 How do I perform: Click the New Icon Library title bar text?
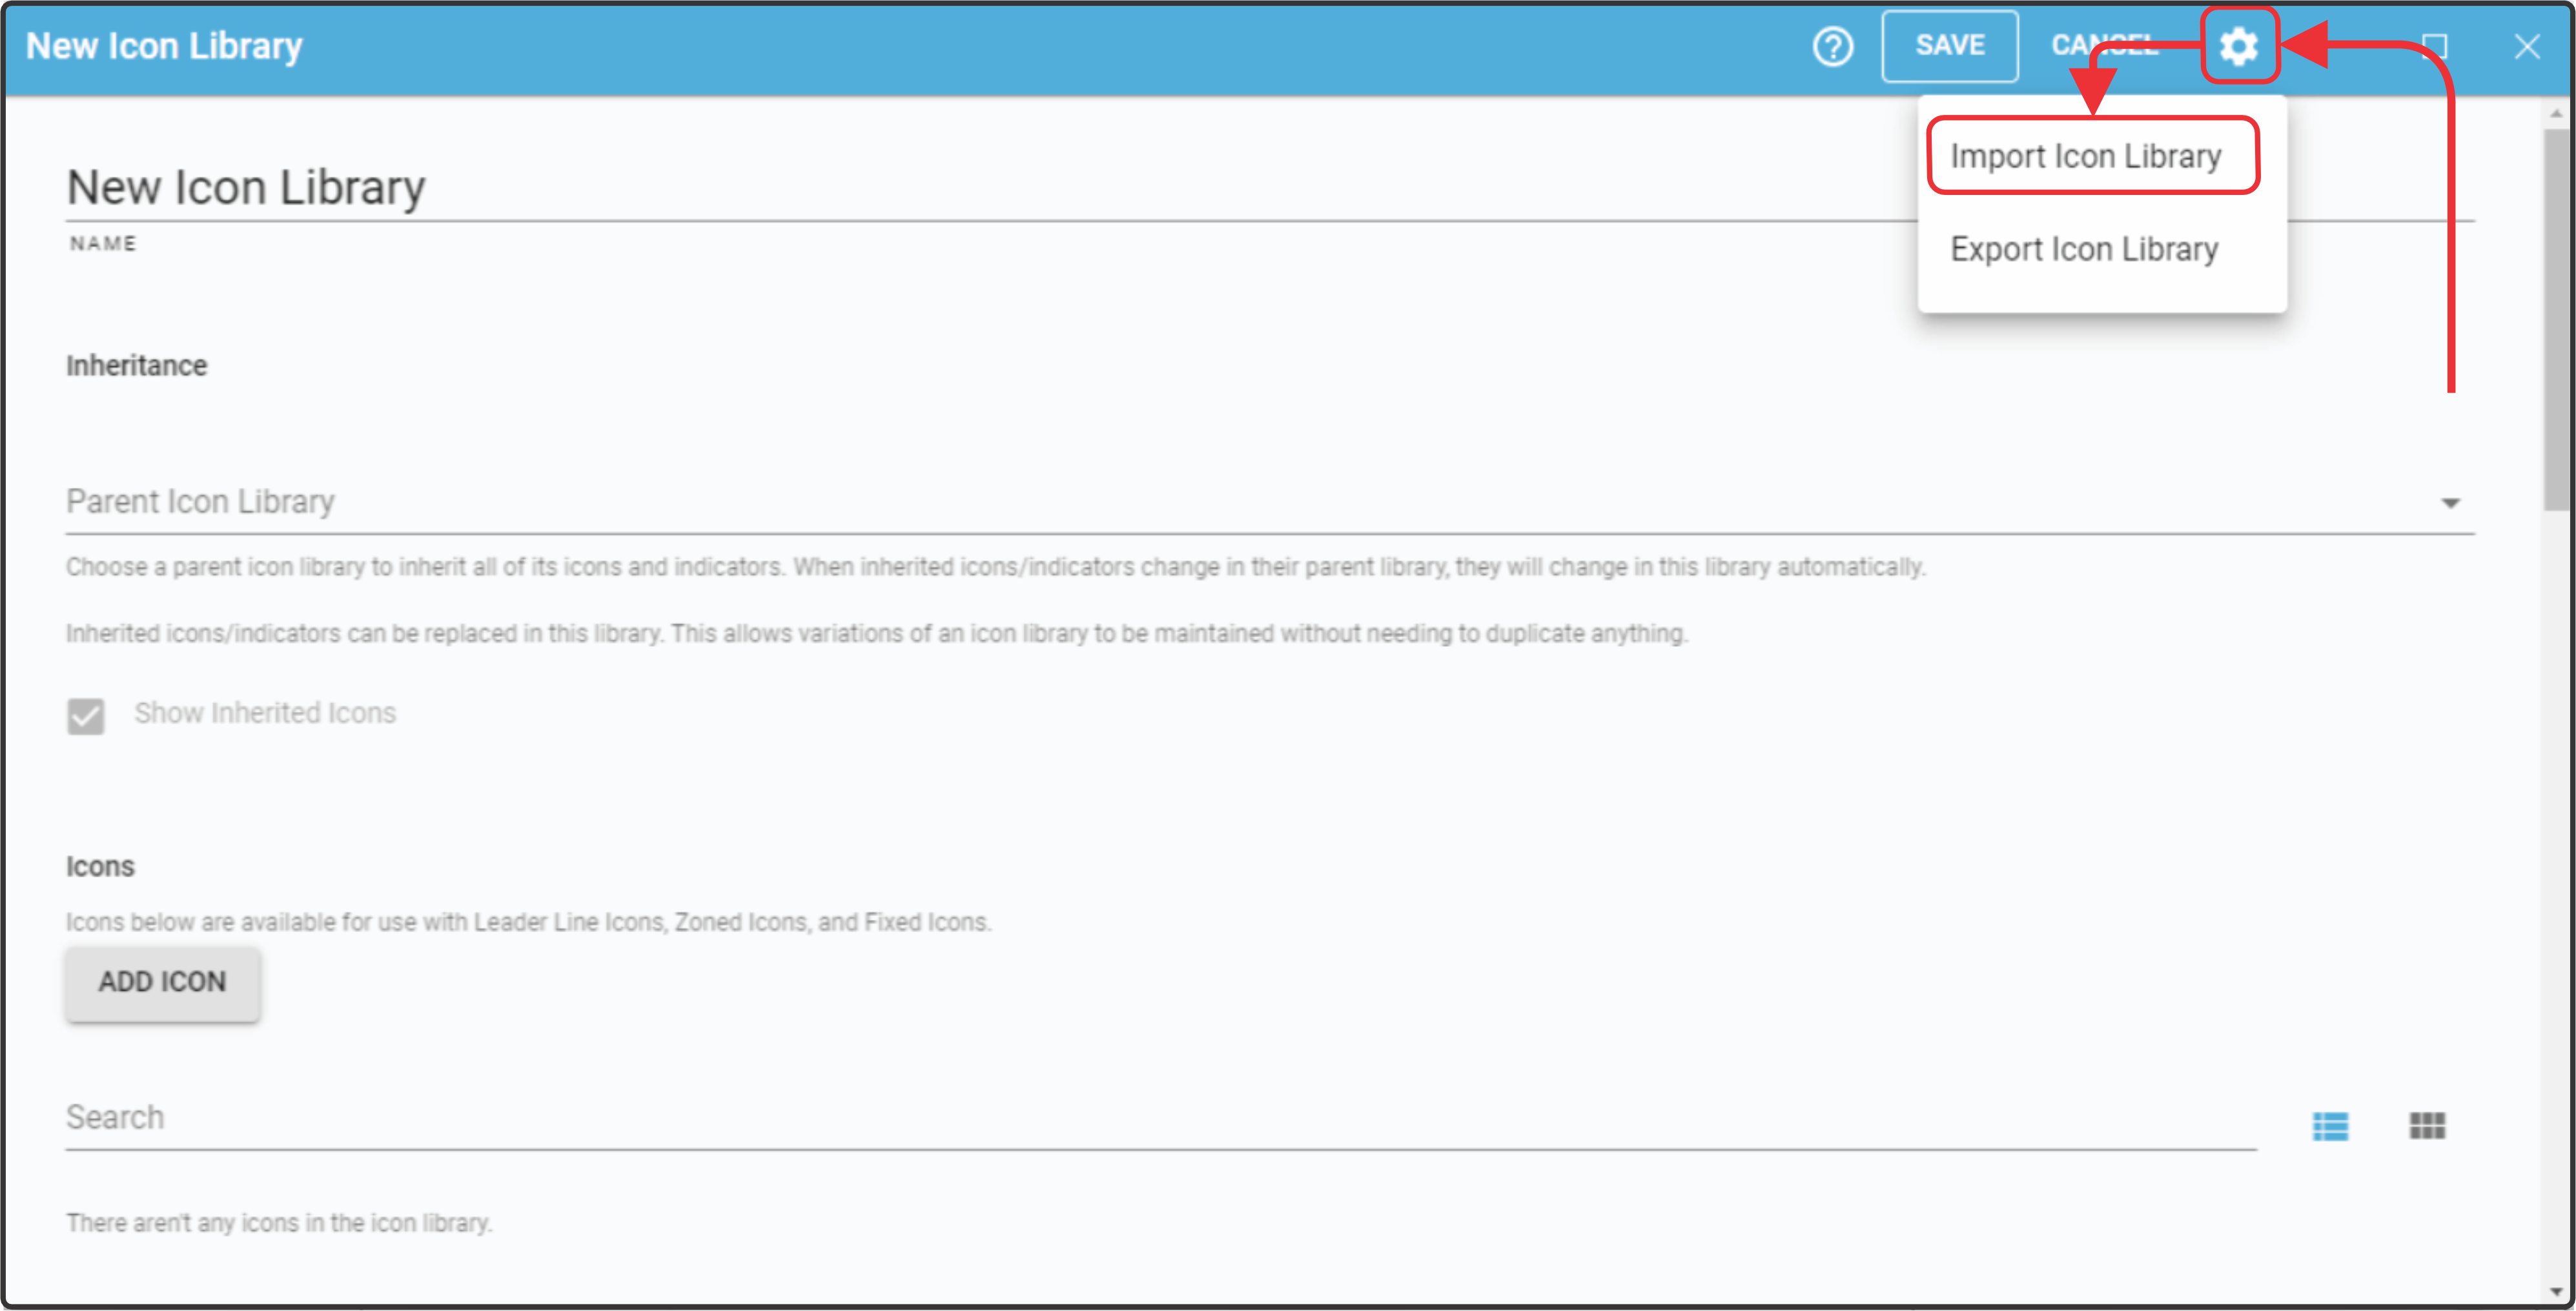pos(164,46)
